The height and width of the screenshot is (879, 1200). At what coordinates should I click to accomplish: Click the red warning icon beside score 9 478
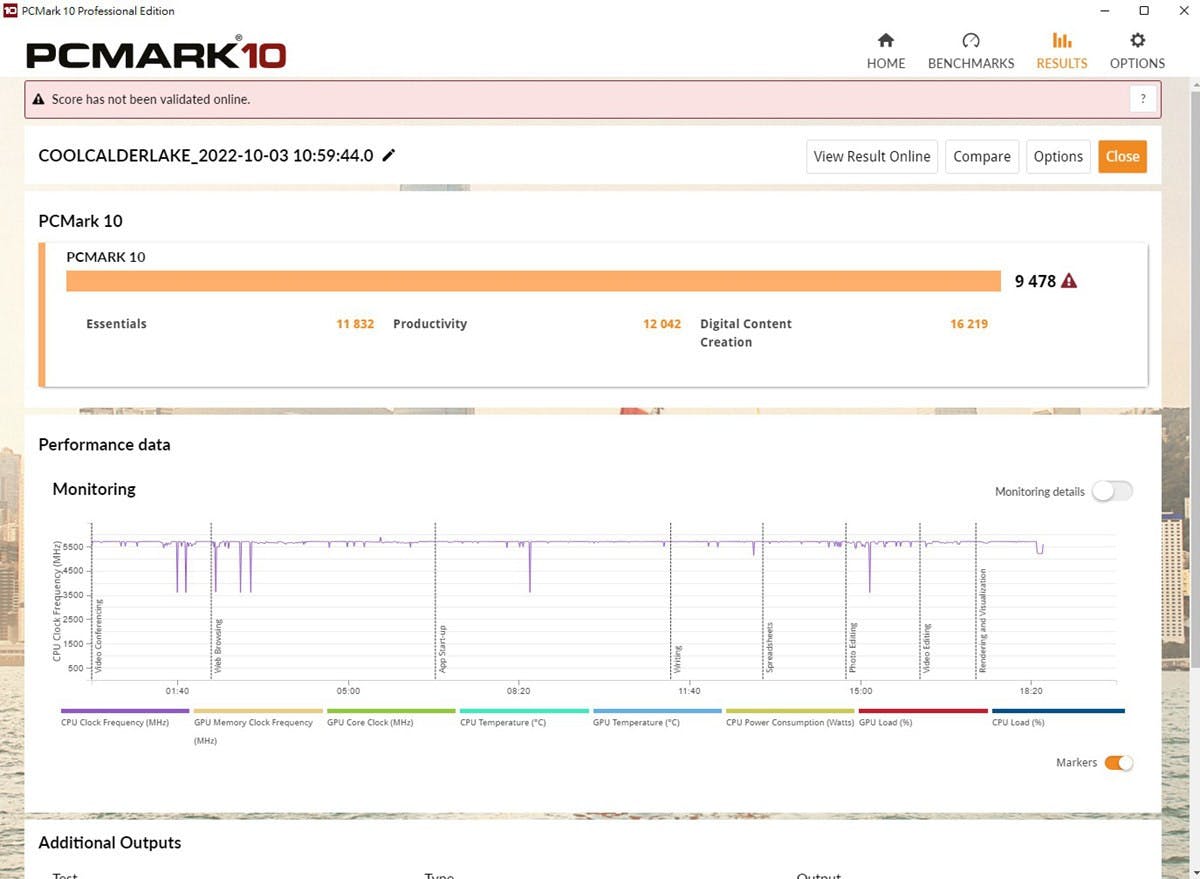pyautogui.click(x=1069, y=281)
